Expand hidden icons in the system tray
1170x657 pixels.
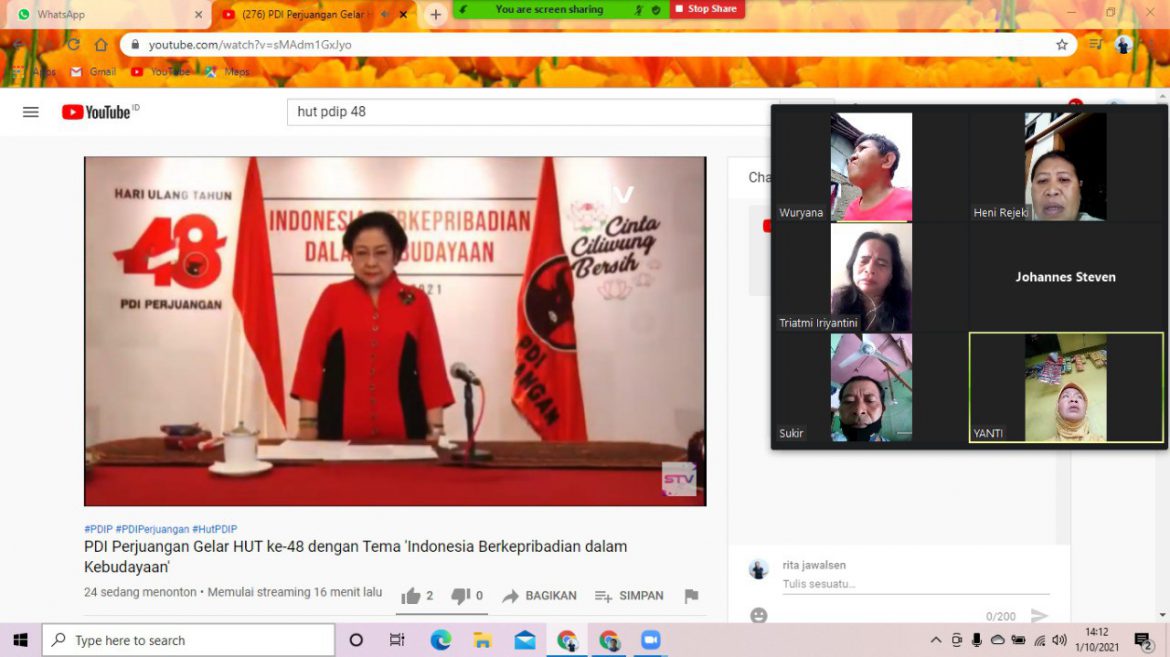(x=935, y=639)
